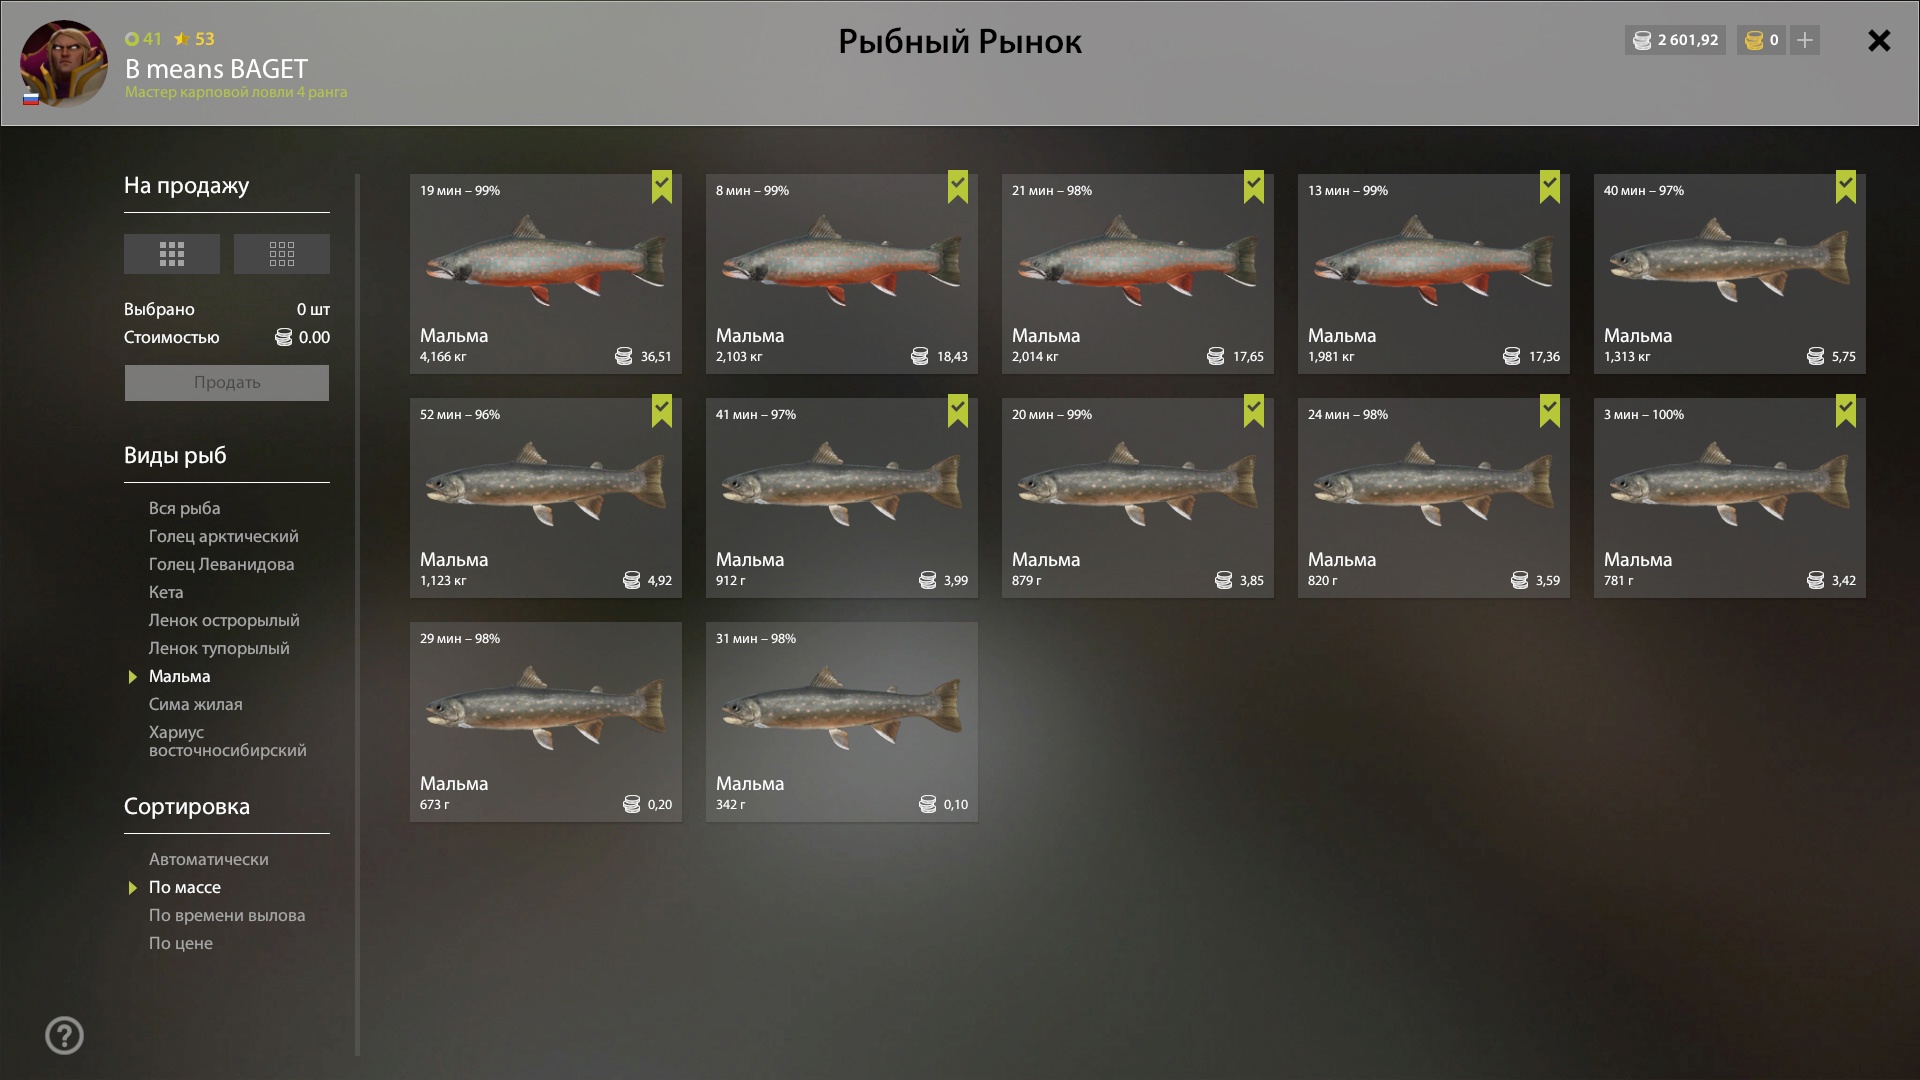
Task: Click the silver coins balance 2 601,92
Action: pyautogui.click(x=1676, y=40)
